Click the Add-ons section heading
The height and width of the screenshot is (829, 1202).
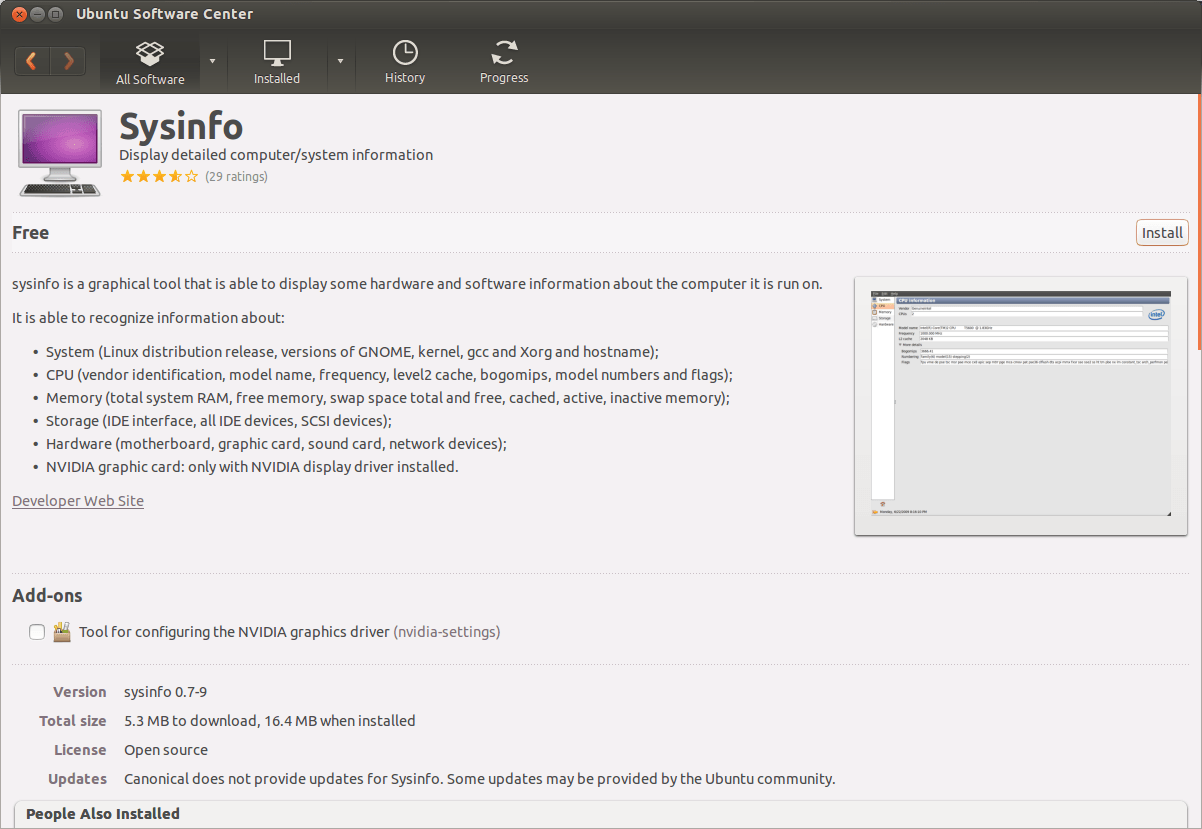pos(47,596)
